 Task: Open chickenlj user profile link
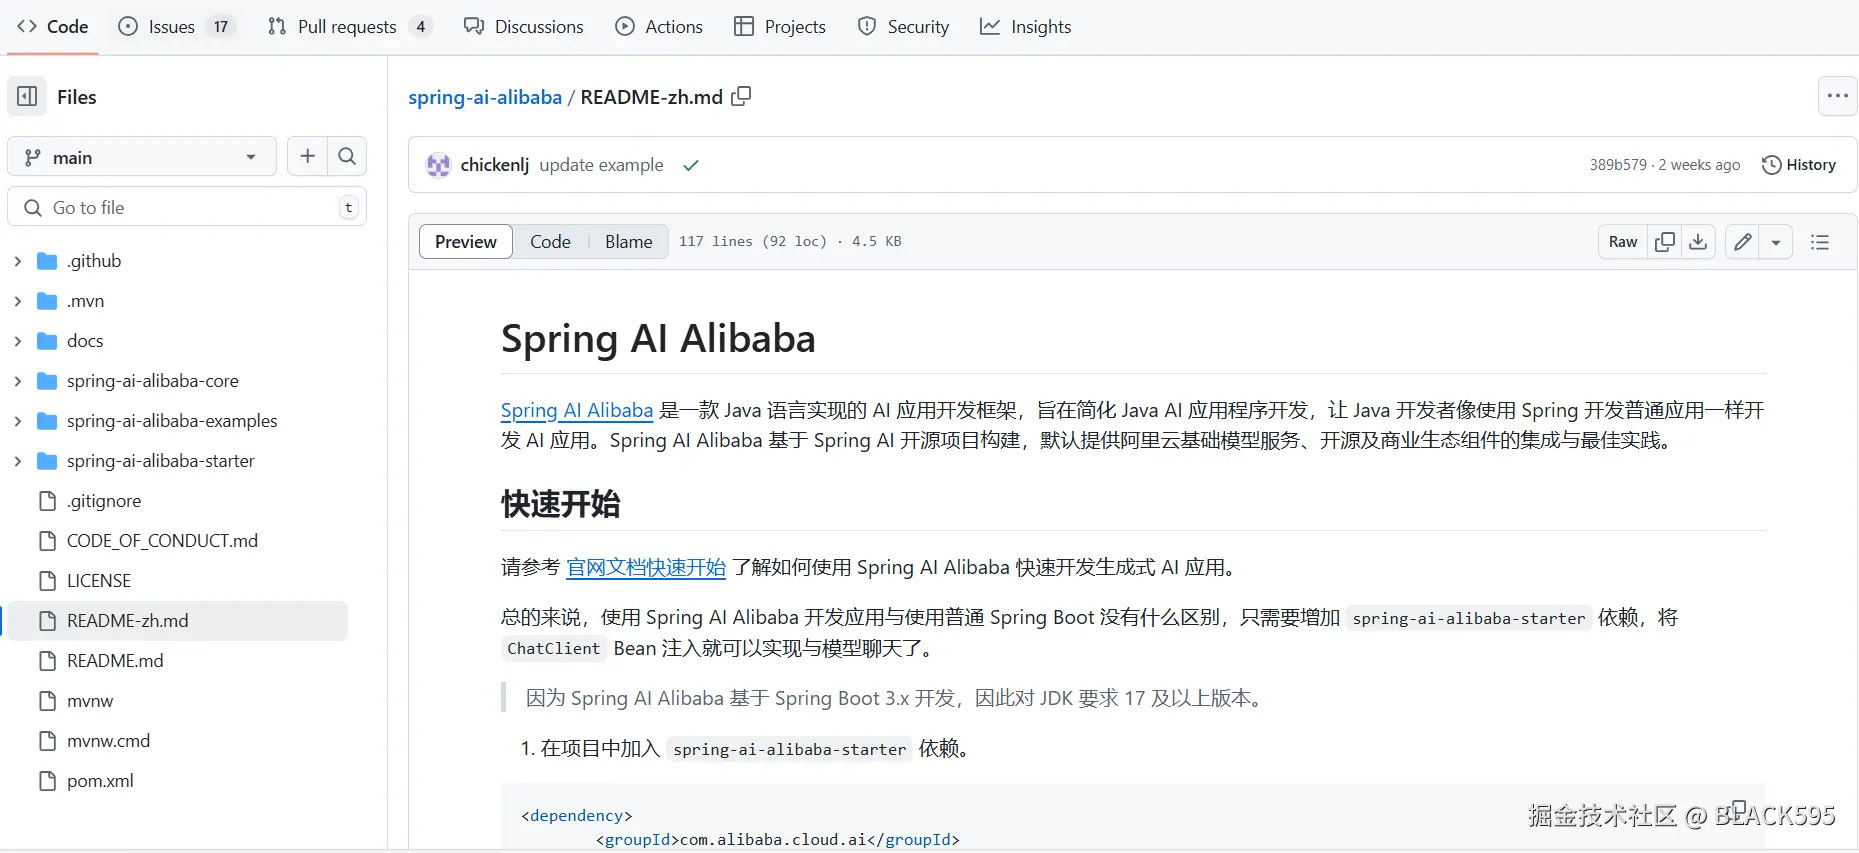click(495, 165)
